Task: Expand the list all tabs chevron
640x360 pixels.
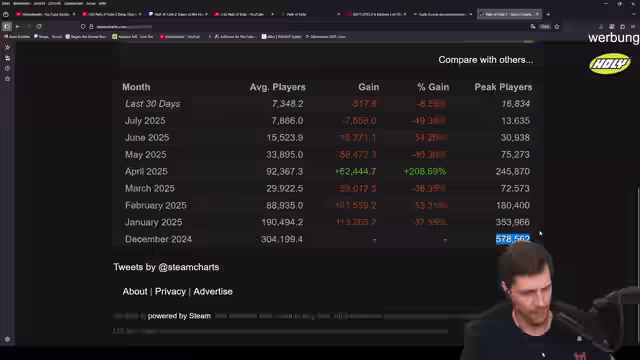Action: [634, 14]
